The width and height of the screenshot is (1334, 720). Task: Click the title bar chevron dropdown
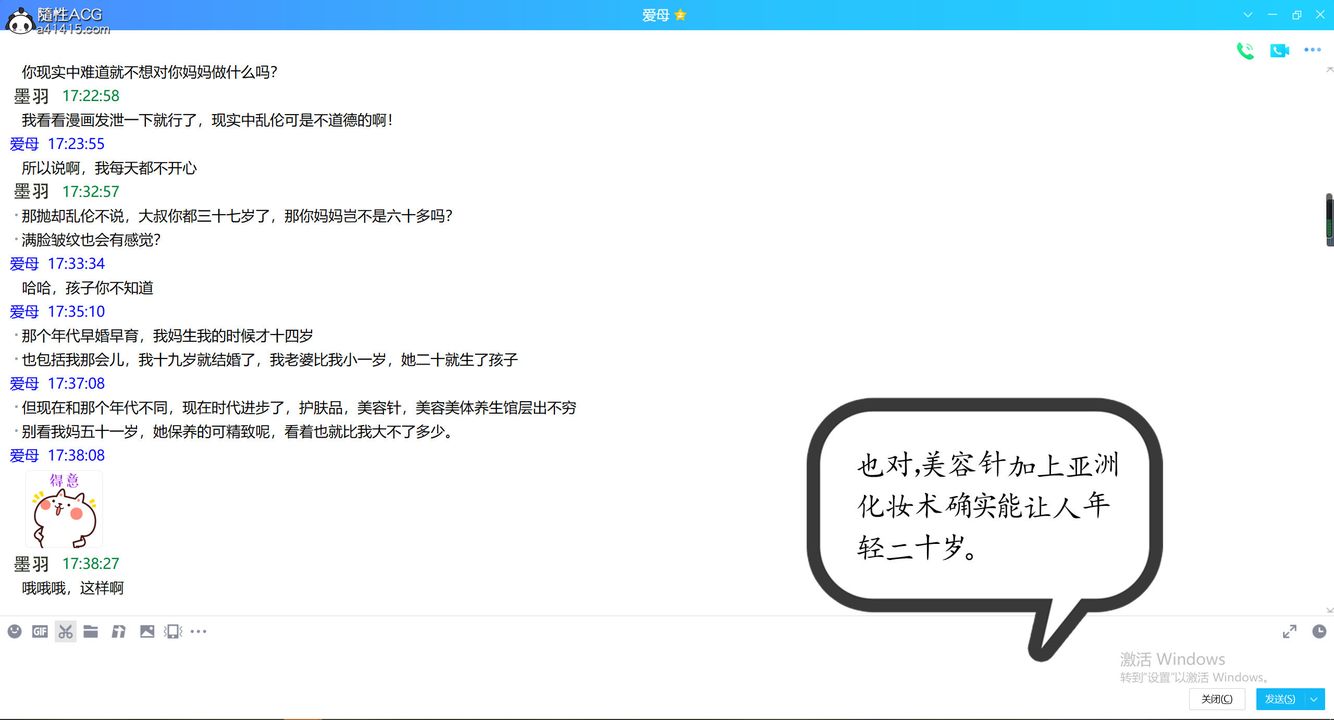point(1246,15)
